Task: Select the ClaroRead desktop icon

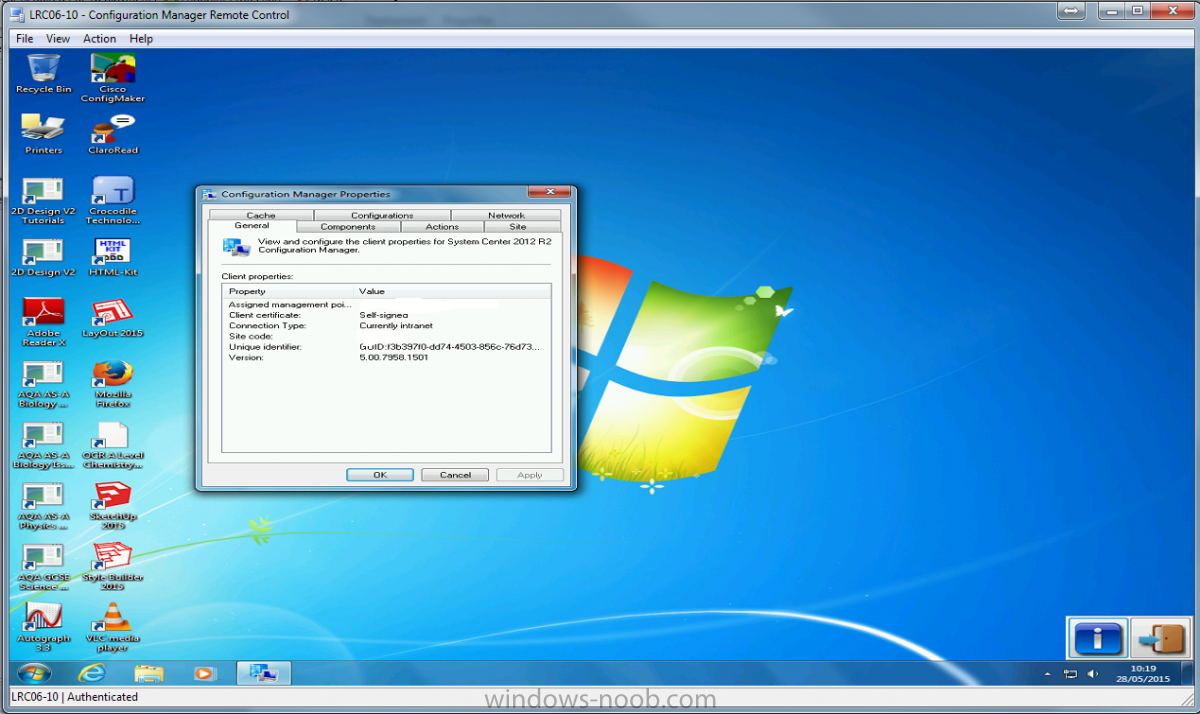Action: click(113, 135)
